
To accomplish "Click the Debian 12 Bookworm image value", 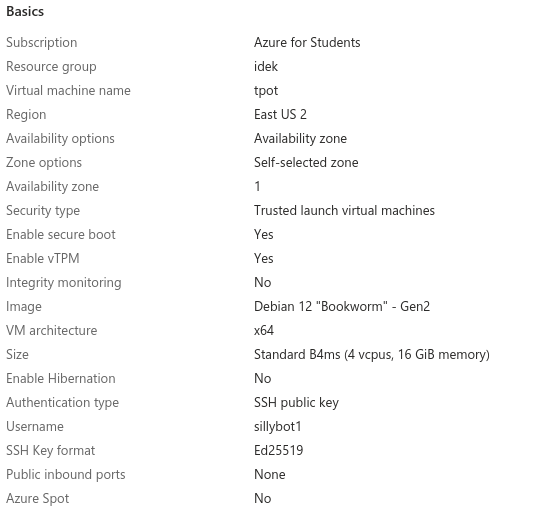I will (x=342, y=306).
